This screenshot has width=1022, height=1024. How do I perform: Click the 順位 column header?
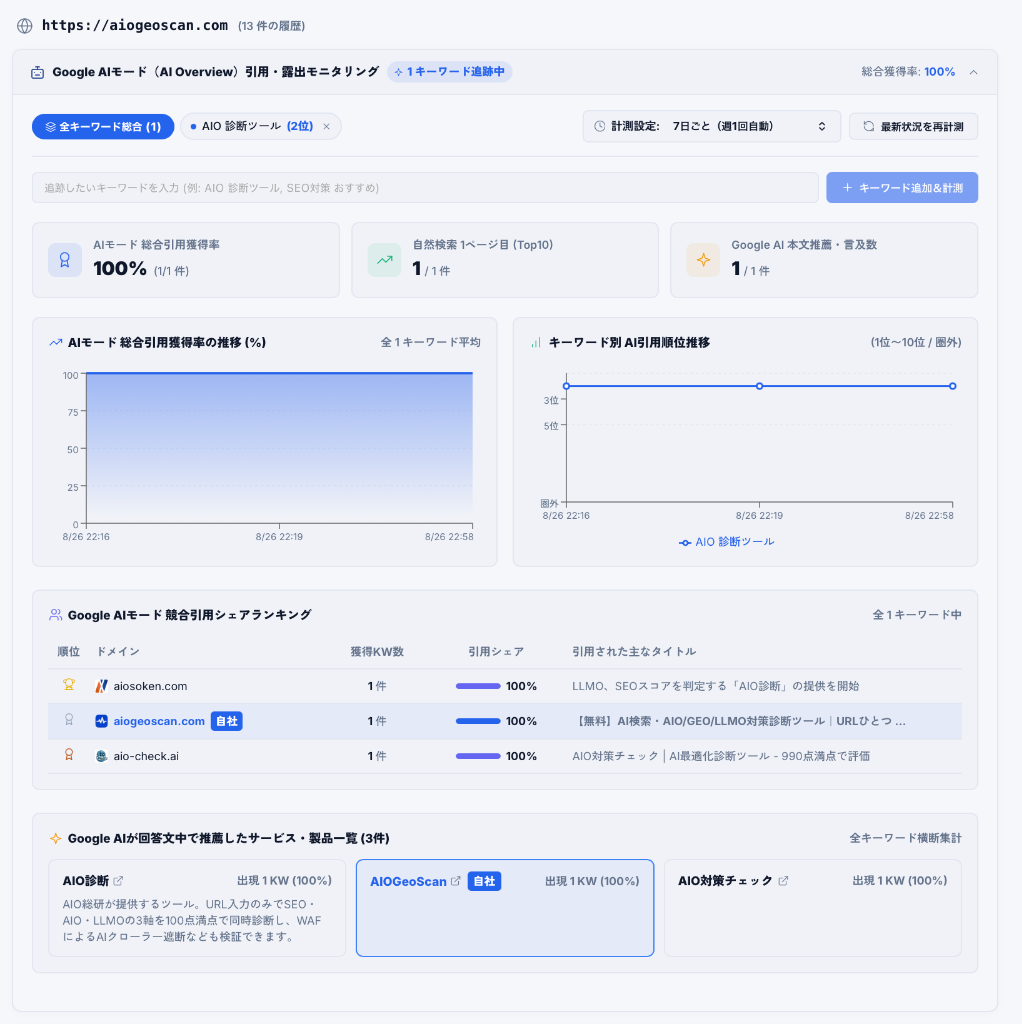(69, 652)
